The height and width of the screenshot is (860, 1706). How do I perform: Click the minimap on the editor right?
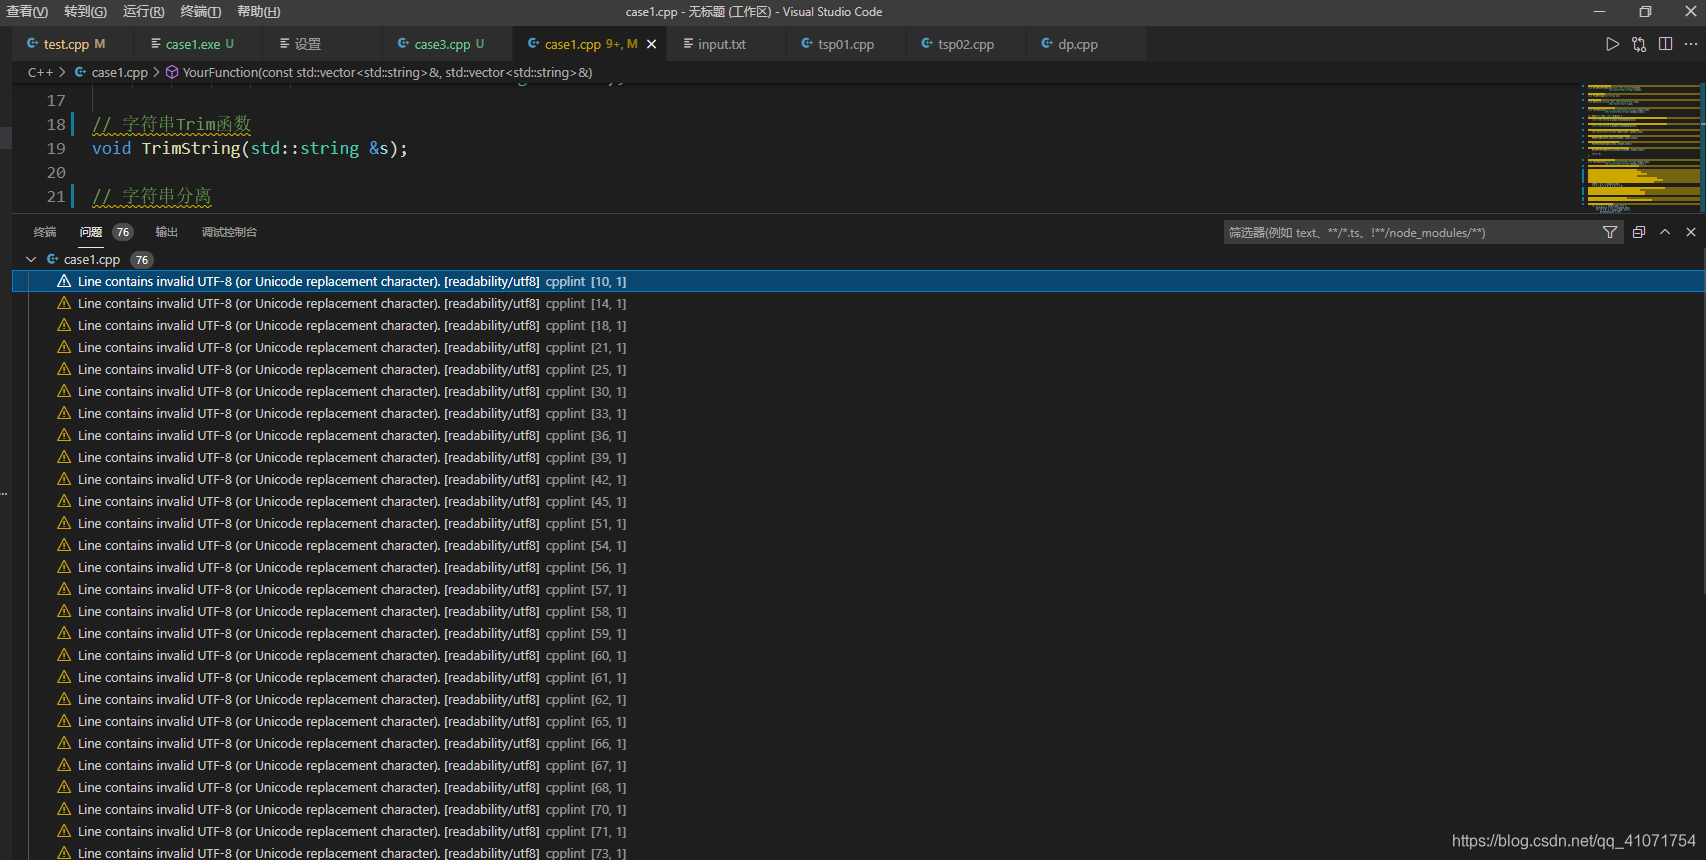click(1642, 148)
